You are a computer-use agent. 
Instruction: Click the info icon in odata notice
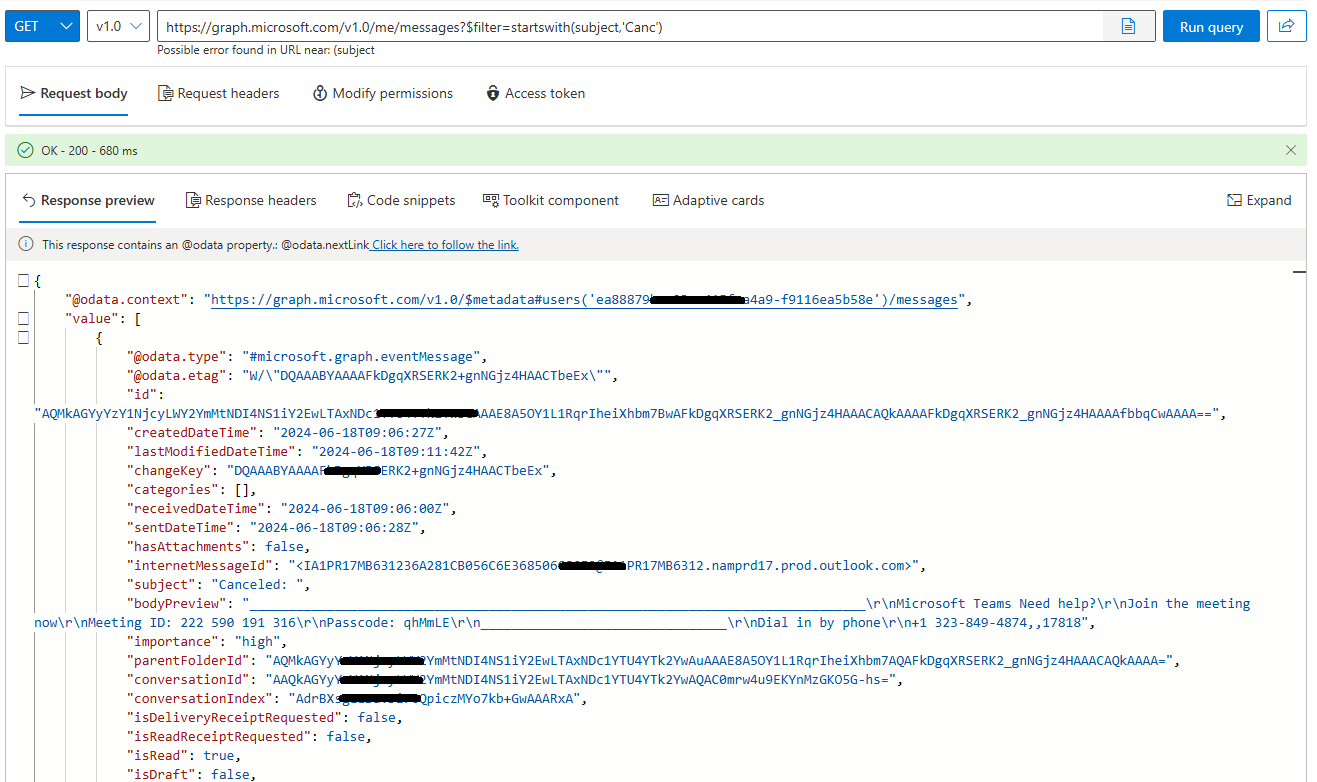(x=24, y=244)
